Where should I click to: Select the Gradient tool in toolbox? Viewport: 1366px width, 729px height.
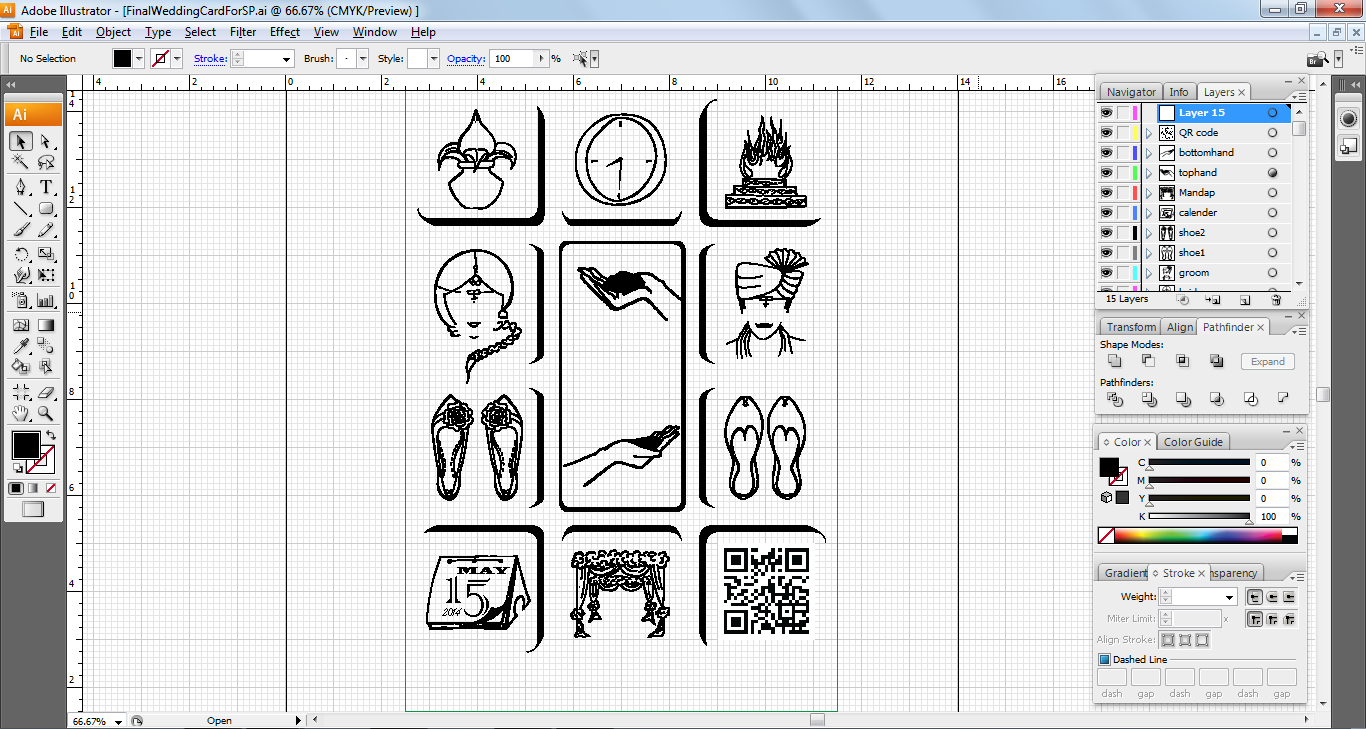coord(46,325)
